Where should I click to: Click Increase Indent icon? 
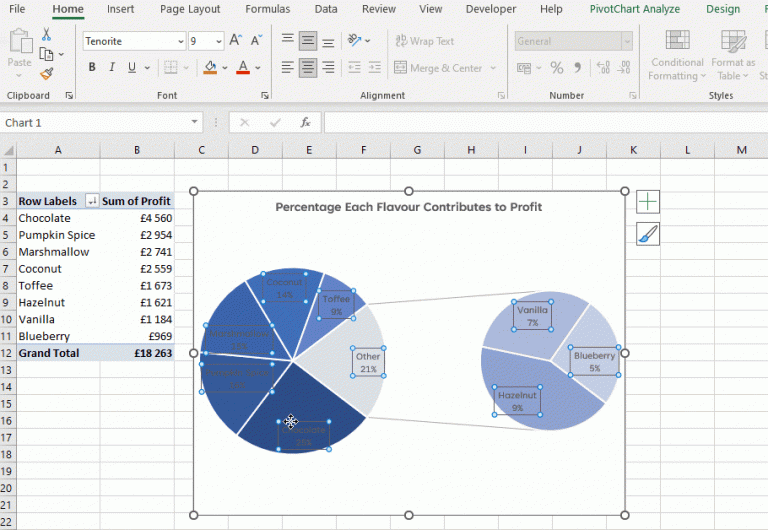(375, 68)
